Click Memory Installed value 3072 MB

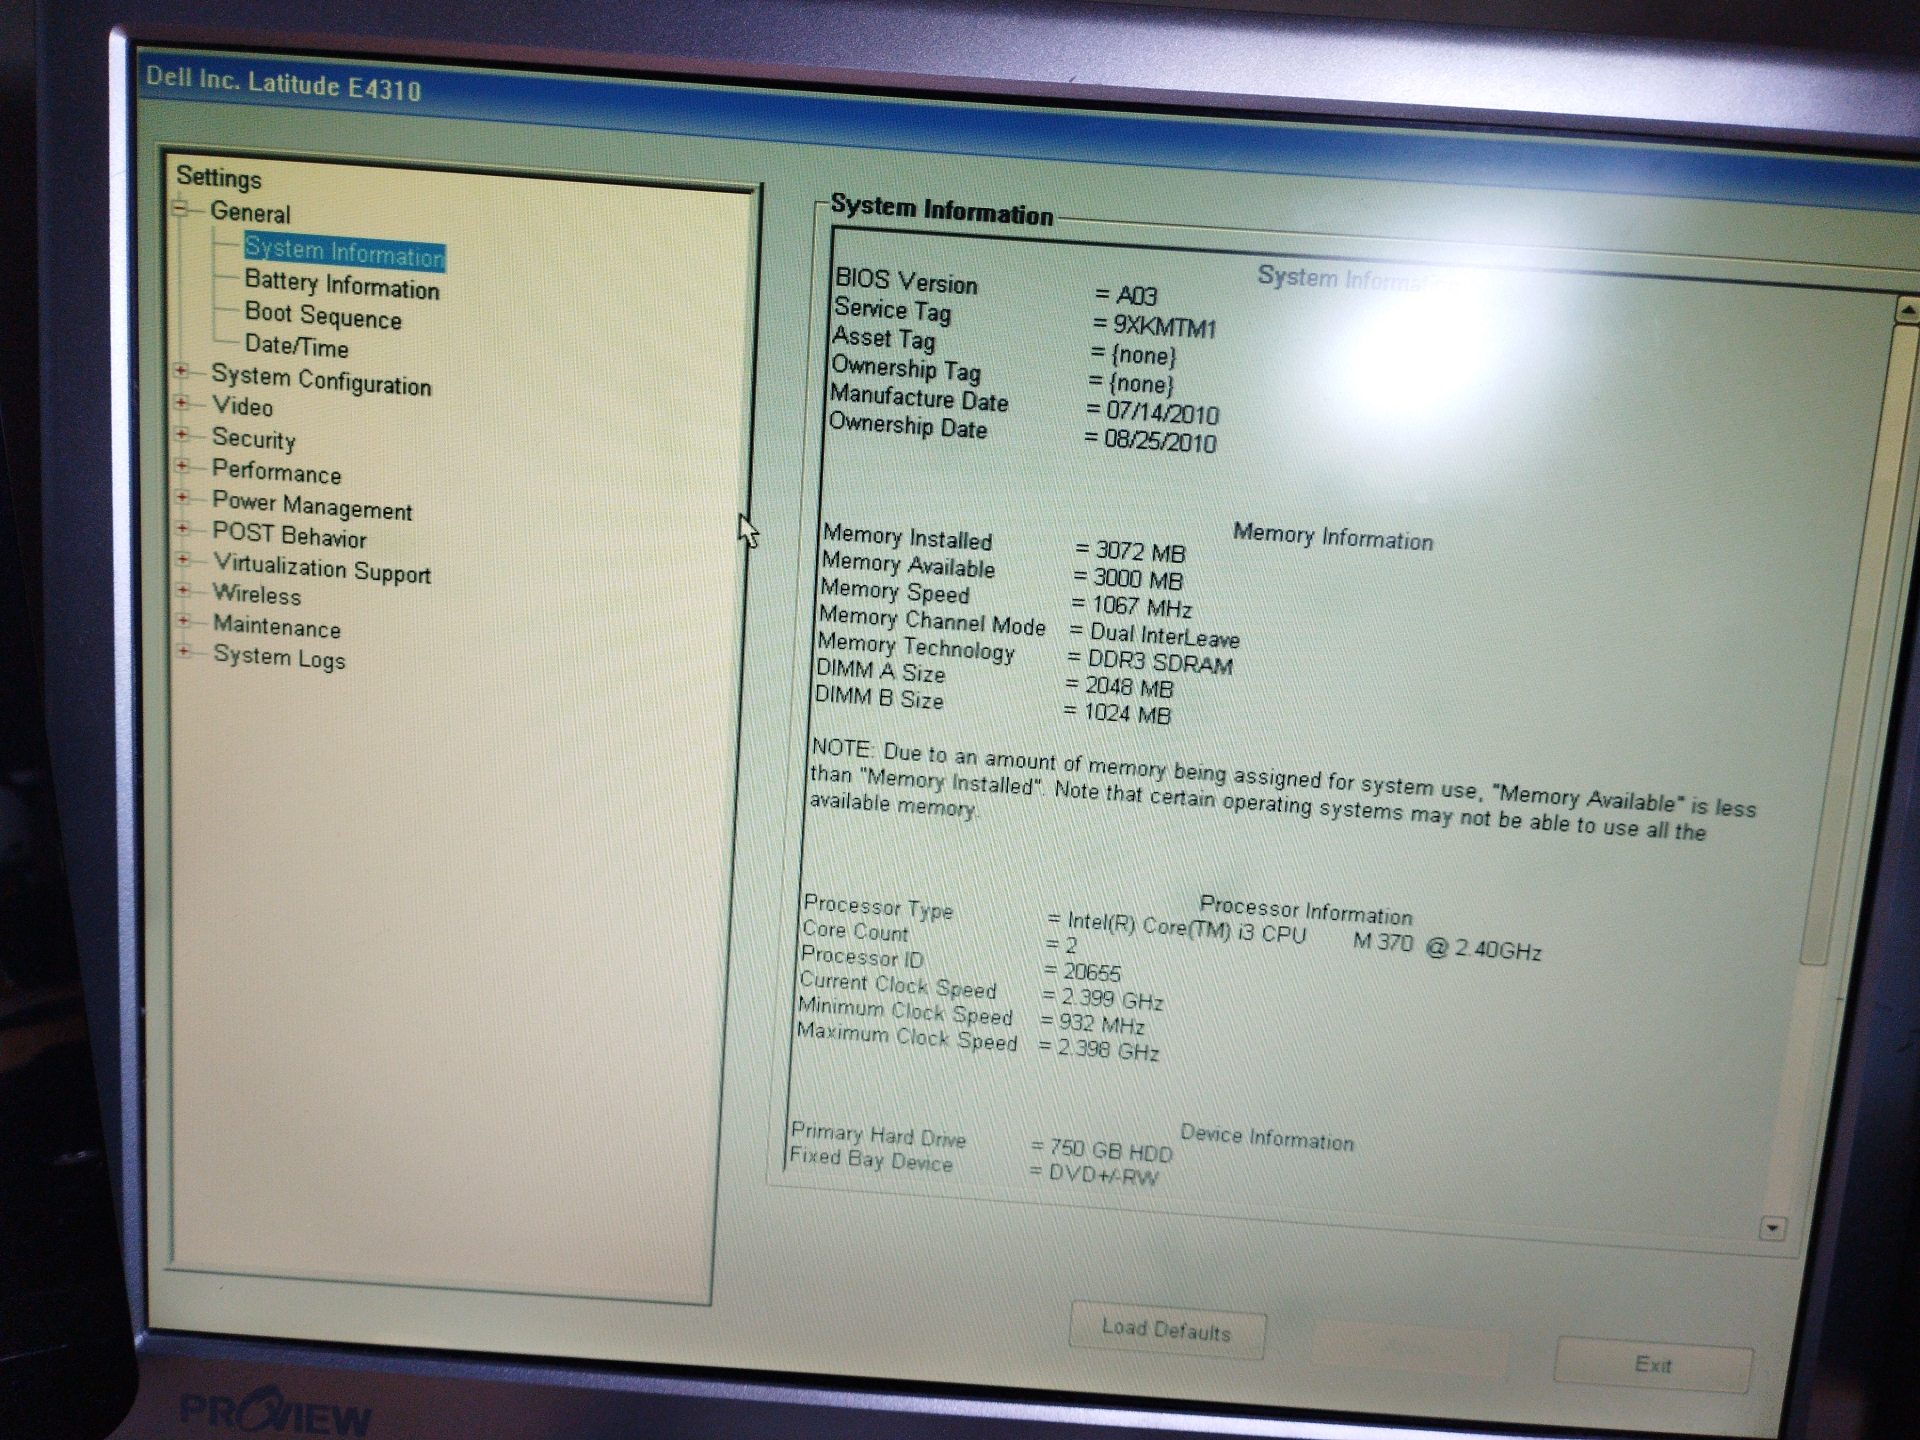[1140, 551]
